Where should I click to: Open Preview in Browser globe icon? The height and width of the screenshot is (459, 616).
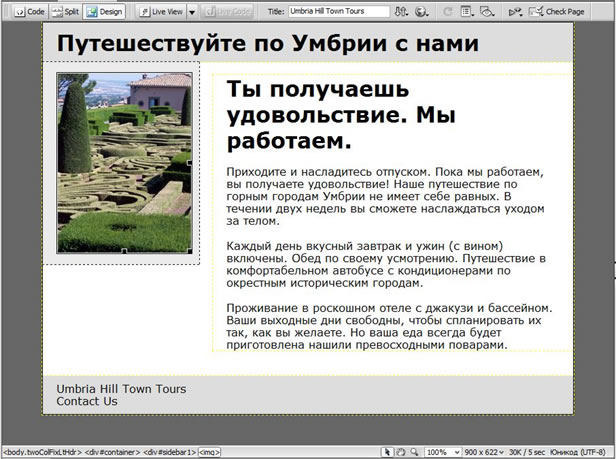421,12
